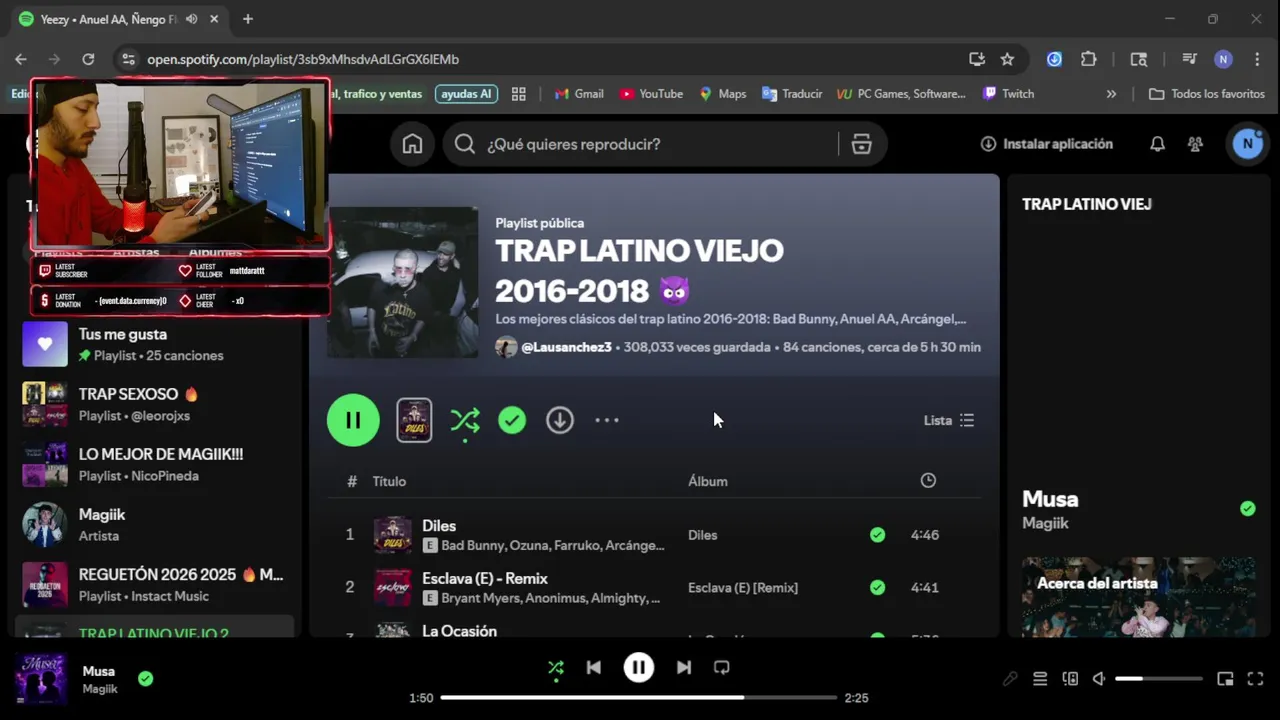This screenshot has width=1280, height=720.
Task: Open Magiik artist link in right panel
Action: pos(1045,523)
